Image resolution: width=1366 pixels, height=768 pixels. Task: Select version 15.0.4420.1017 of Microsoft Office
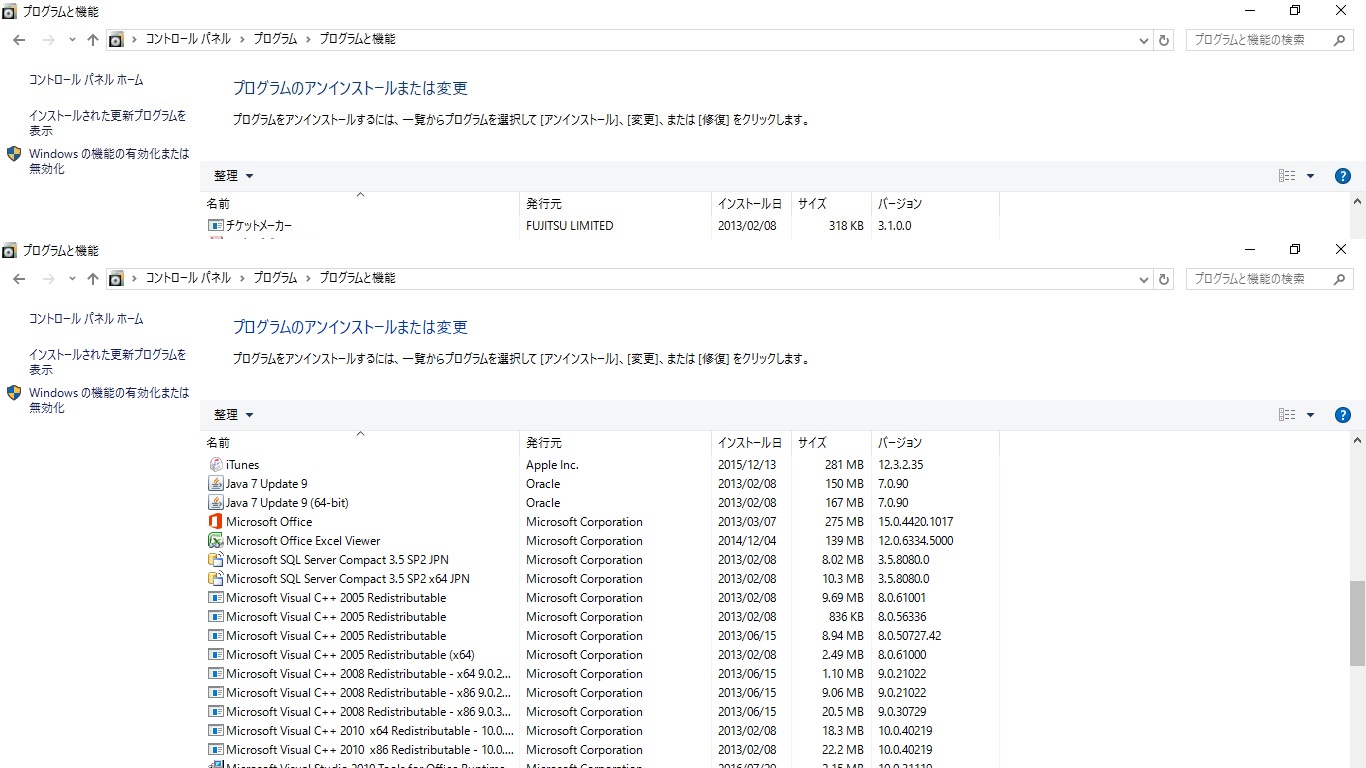click(915, 522)
